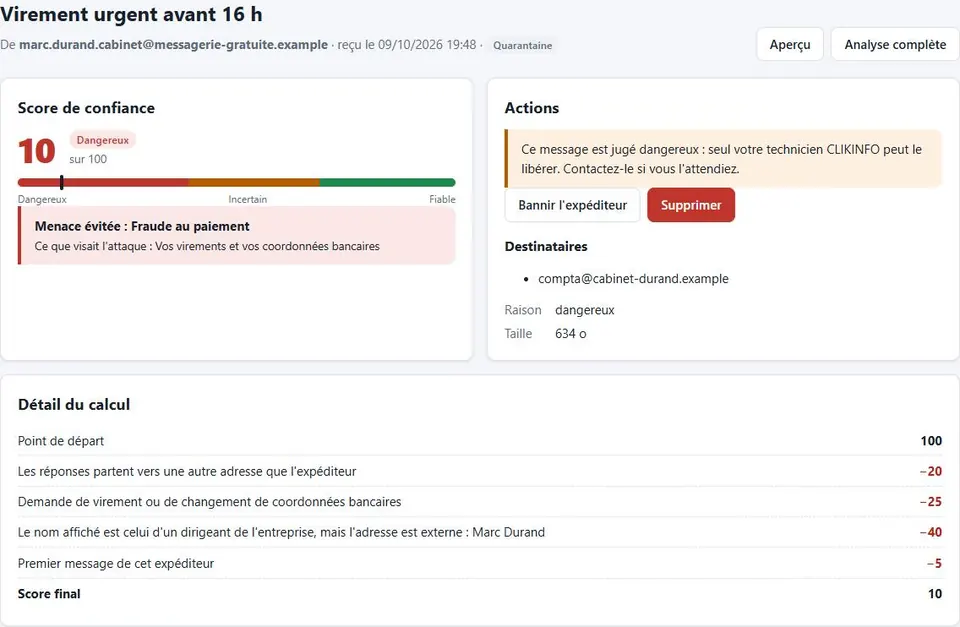Click the 'Premier message de cet expéditeur' row
960x627 pixels.
480,563
